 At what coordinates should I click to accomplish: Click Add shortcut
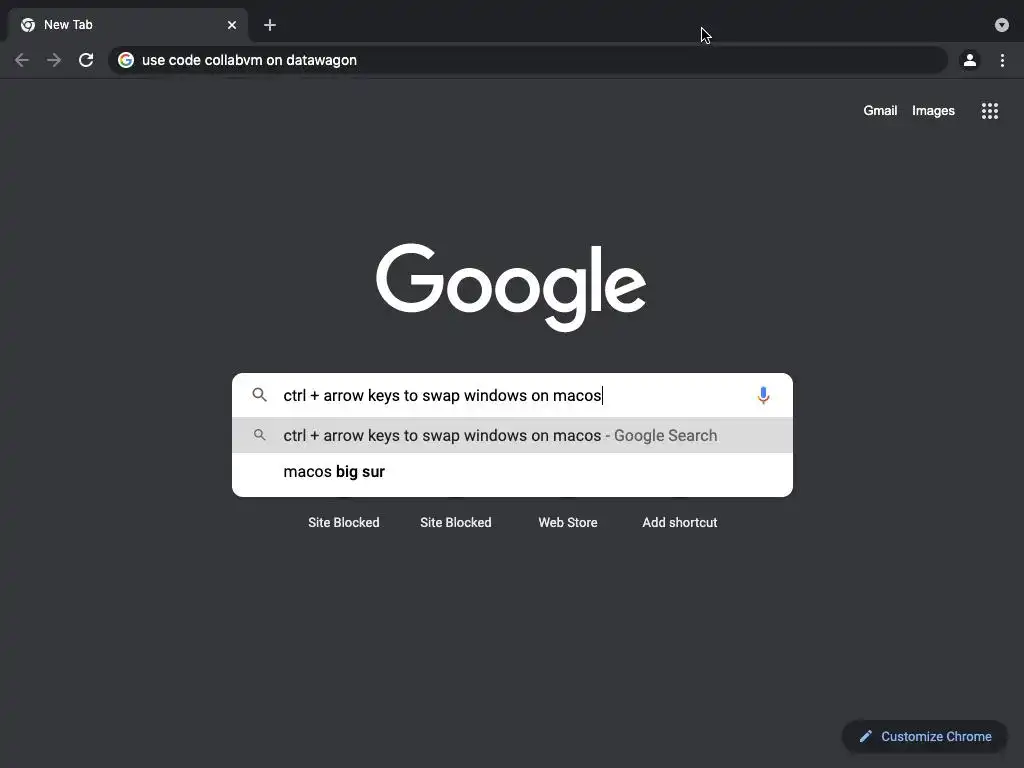click(680, 522)
